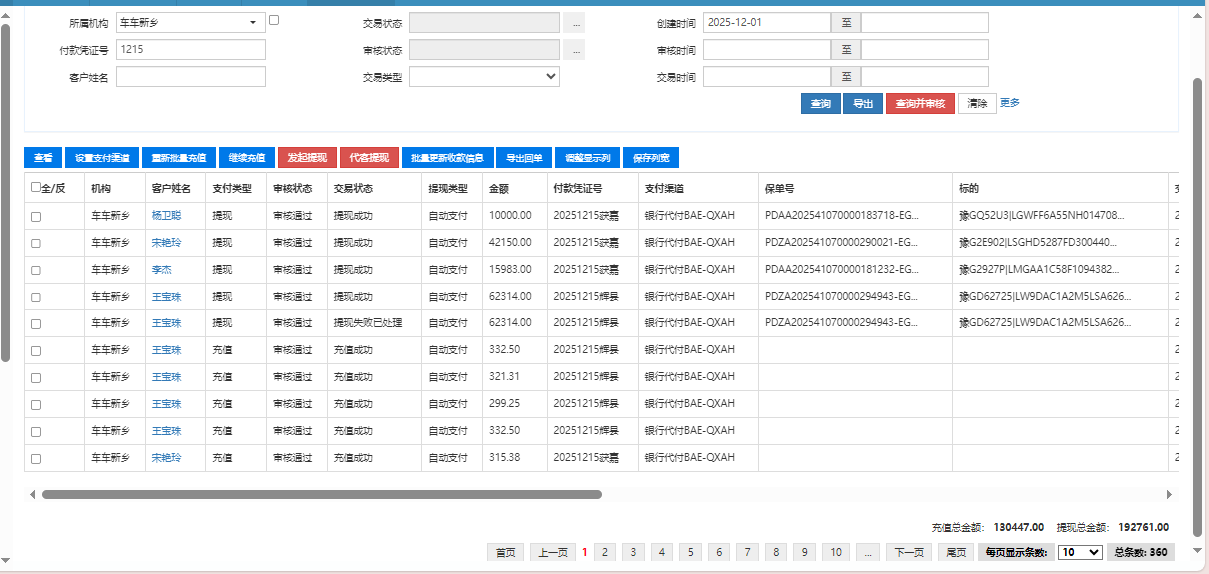Open the 审核状态 ellipsis picker button
1209x574 pixels.
(574, 50)
